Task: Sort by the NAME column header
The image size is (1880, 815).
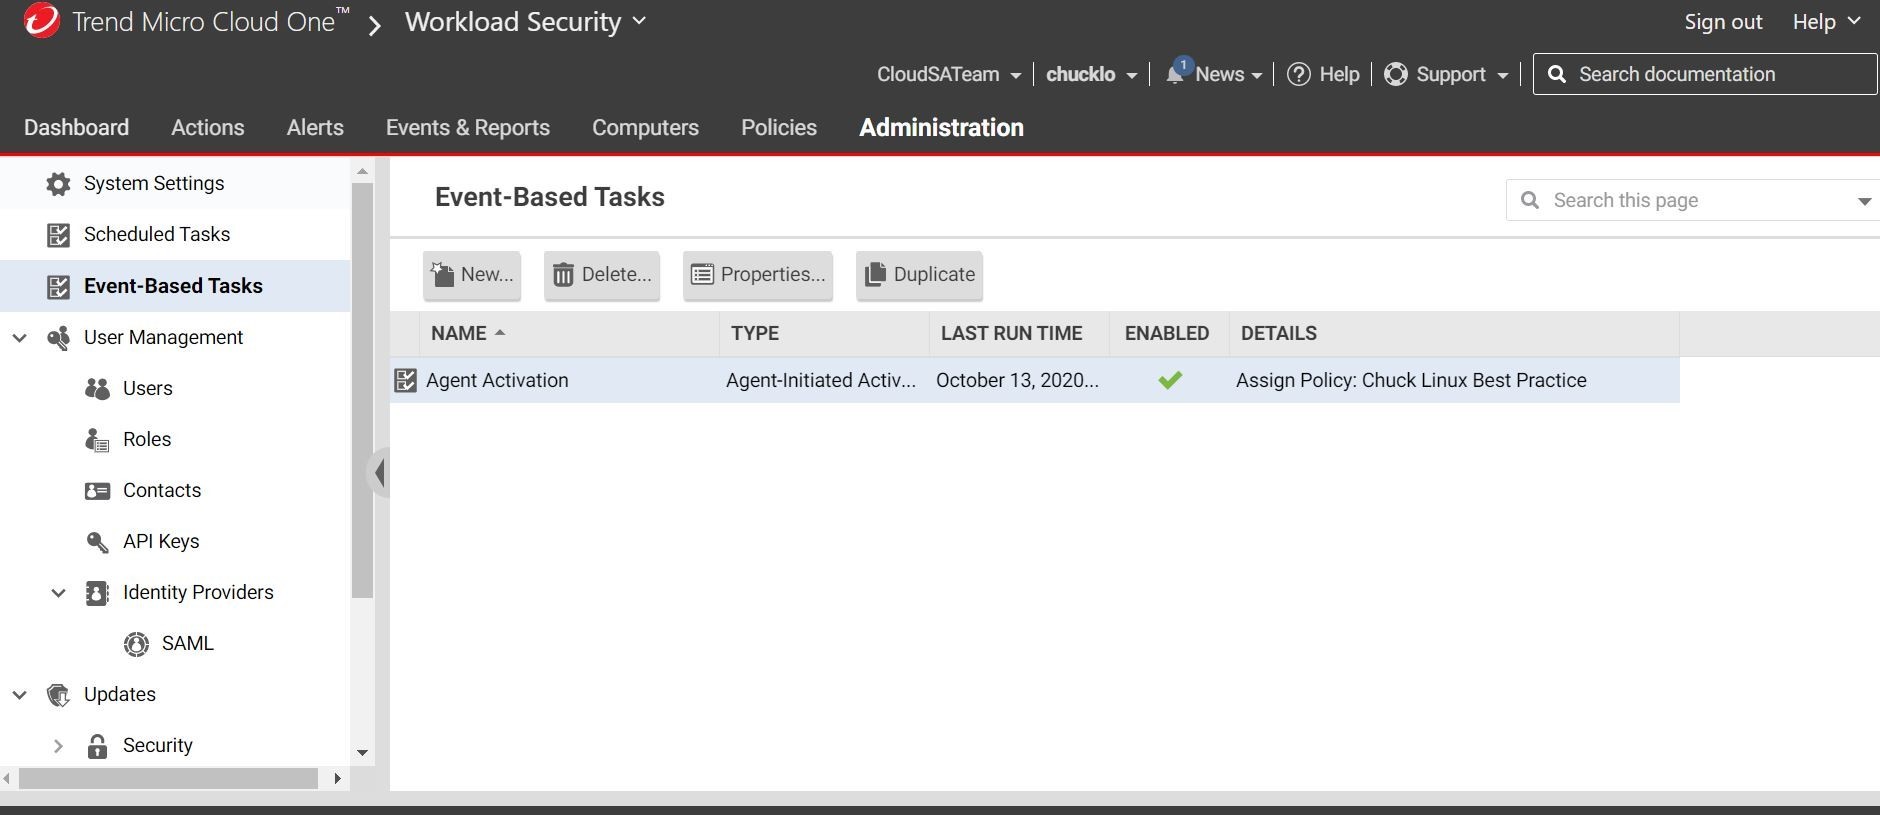Action: (x=569, y=334)
